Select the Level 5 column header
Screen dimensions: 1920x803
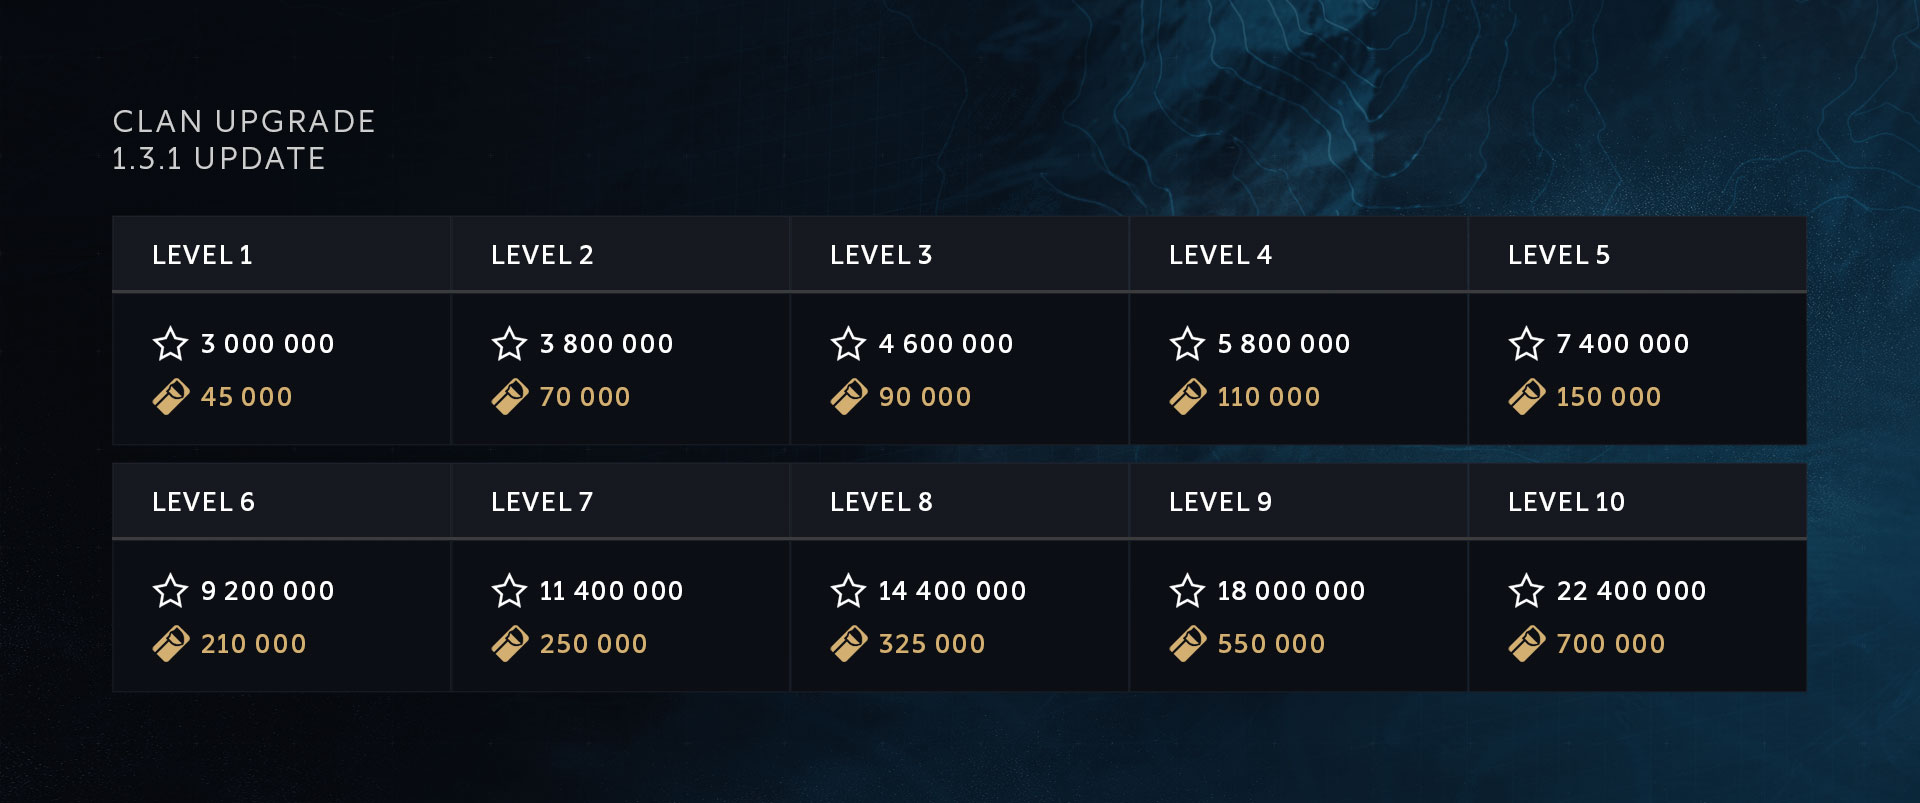pos(1559,255)
